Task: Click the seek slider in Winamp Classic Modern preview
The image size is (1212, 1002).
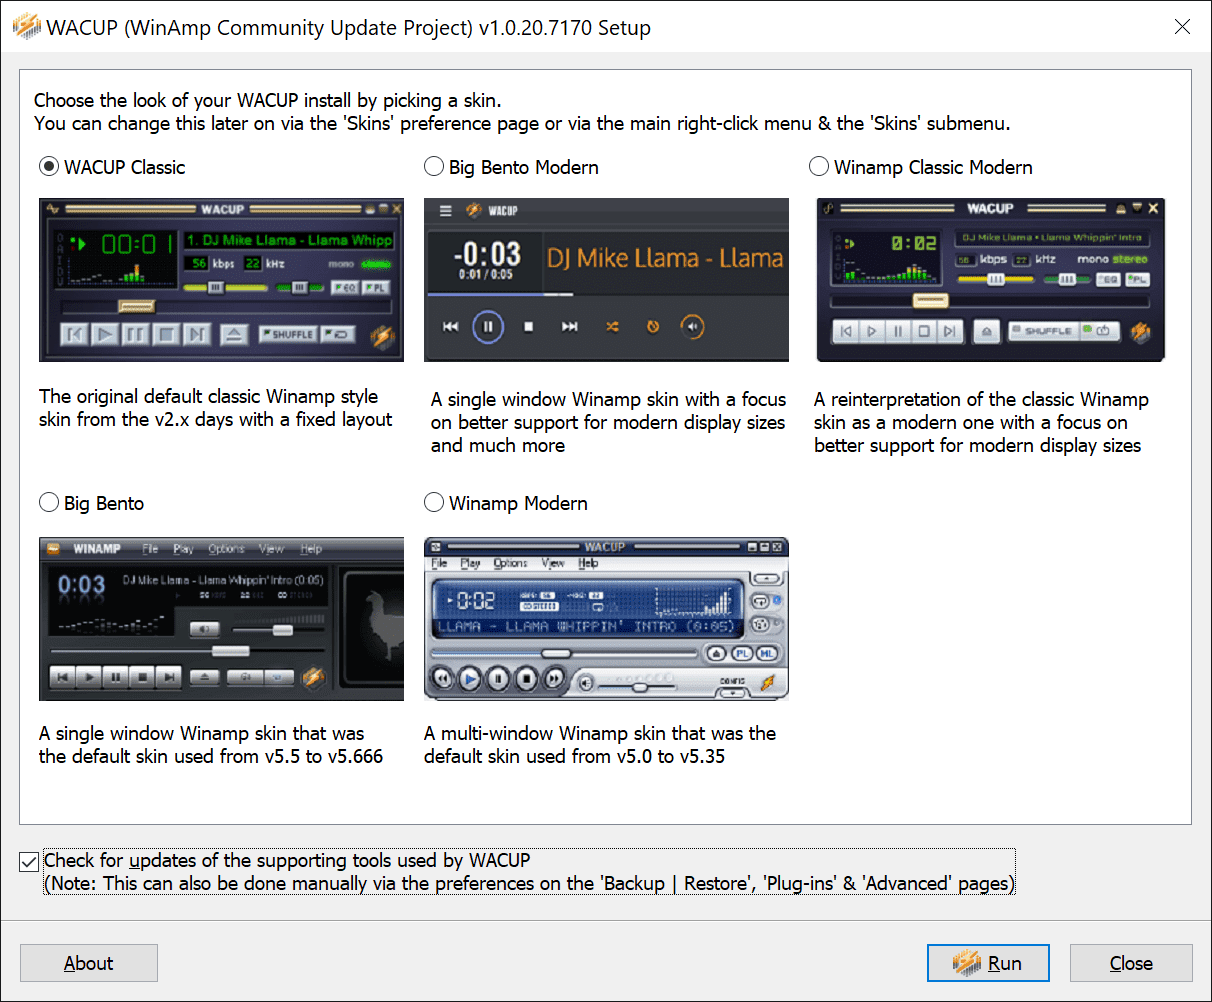Action: pos(932,301)
